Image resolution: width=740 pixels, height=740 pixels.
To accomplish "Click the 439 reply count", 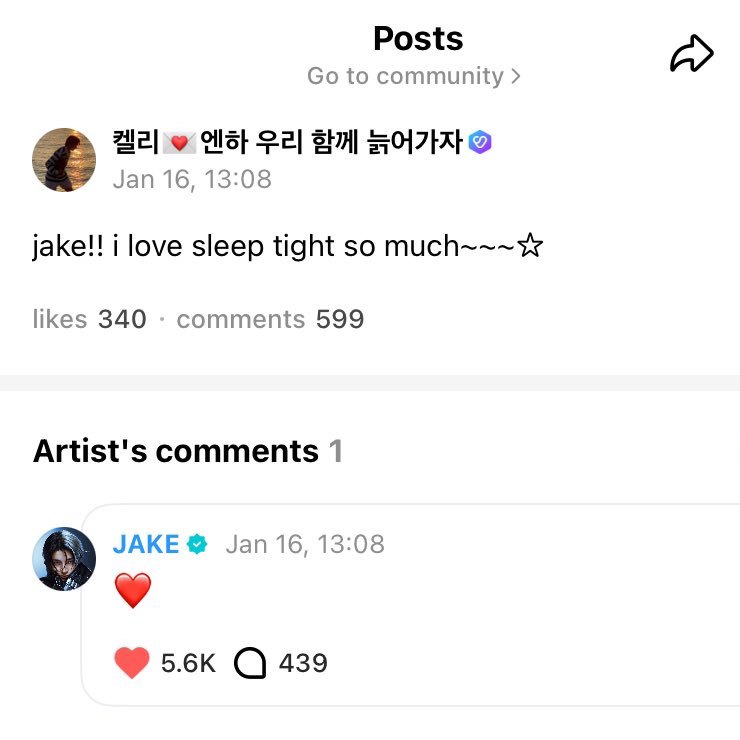I will pos(303,663).
